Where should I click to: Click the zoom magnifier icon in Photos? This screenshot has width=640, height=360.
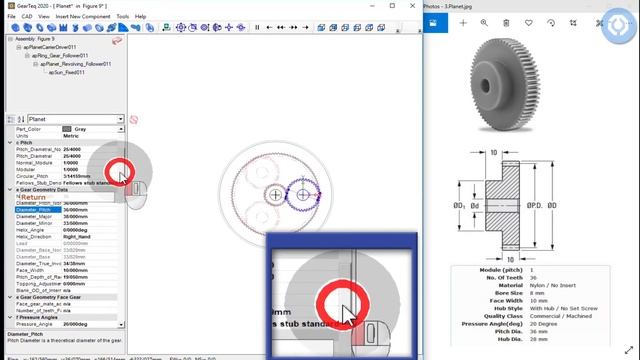pyautogui.click(x=484, y=23)
